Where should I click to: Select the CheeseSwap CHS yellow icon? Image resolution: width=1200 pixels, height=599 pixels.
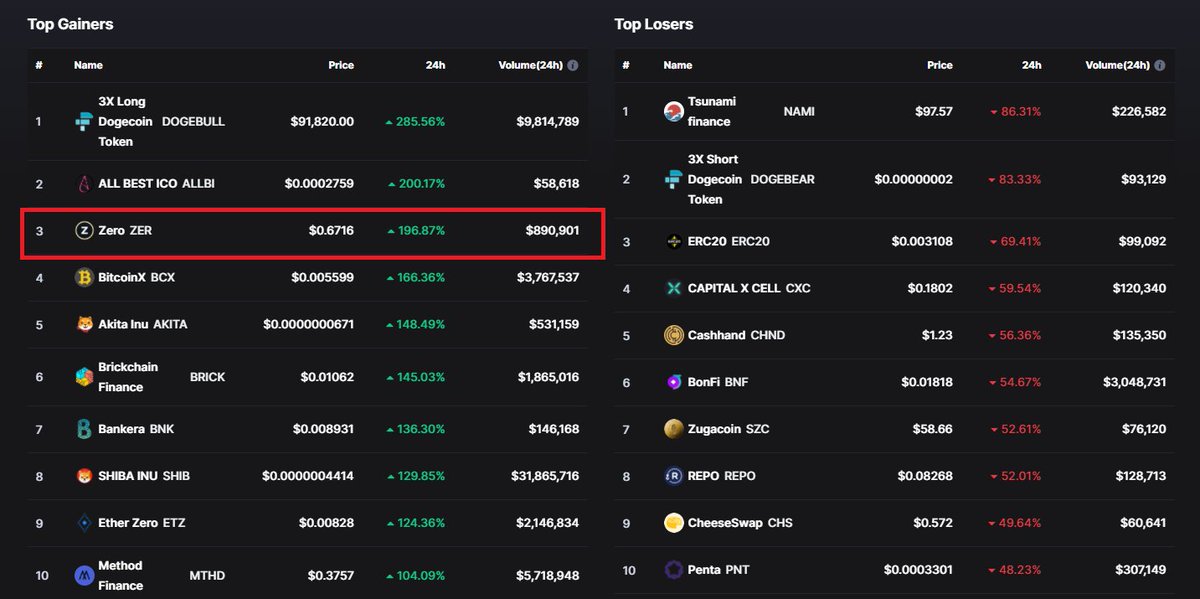(672, 522)
